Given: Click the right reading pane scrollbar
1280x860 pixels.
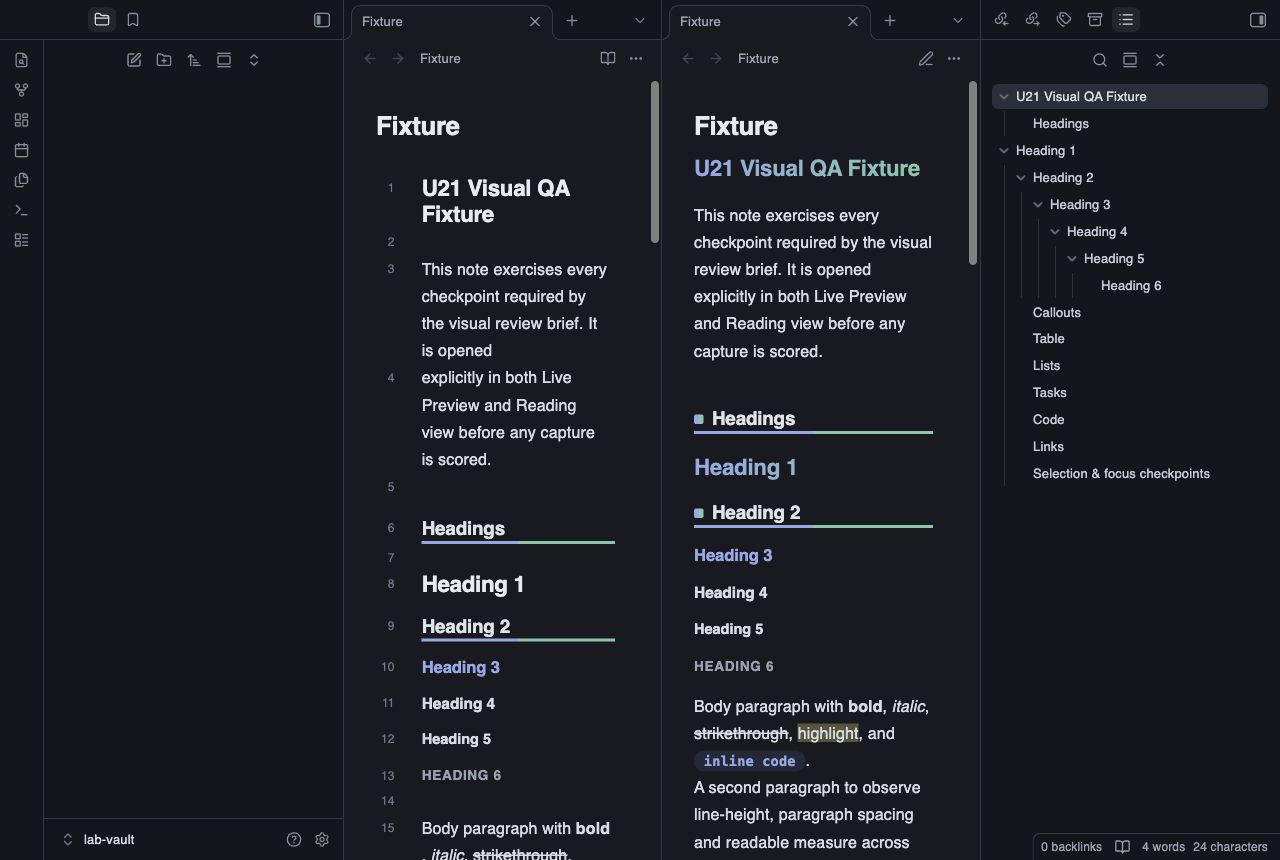Looking at the screenshot, I should click(x=973, y=174).
